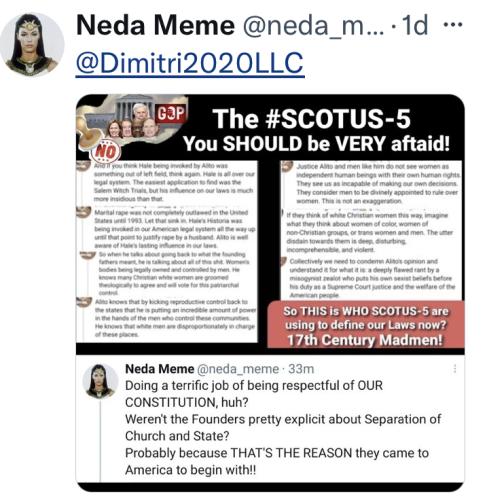Click the Neda Meme name in embedded tweet

click(x=159, y=369)
